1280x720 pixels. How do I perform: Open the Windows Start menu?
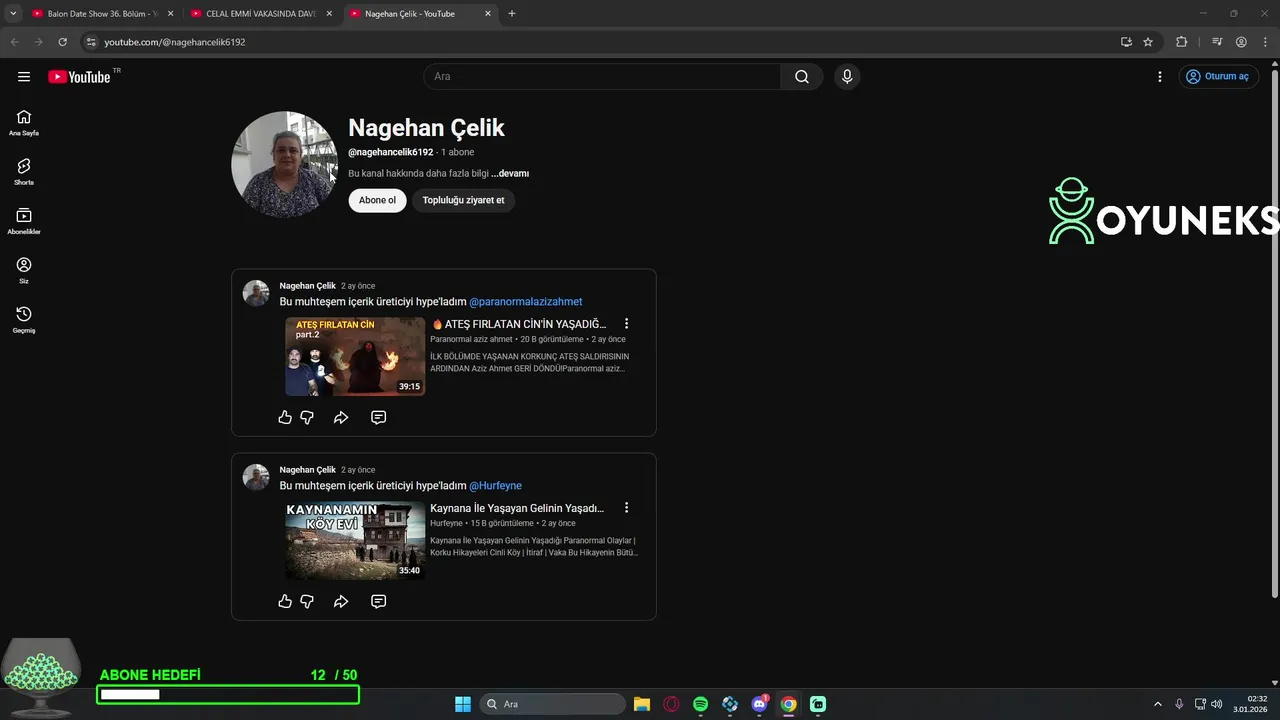pyautogui.click(x=463, y=704)
